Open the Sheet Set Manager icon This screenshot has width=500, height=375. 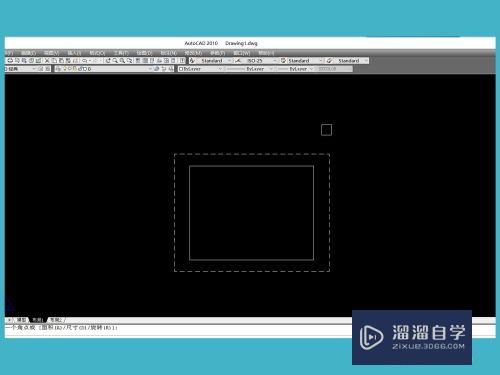tap(159, 61)
